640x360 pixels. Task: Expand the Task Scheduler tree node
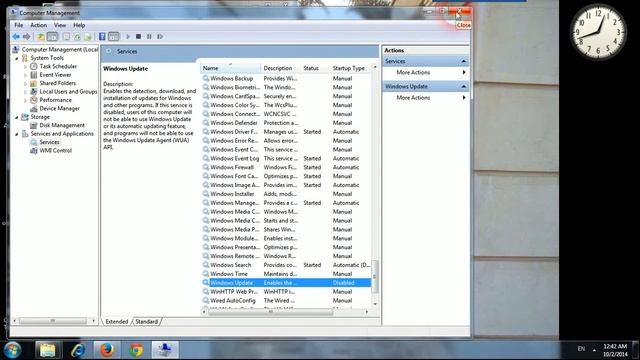26,67
